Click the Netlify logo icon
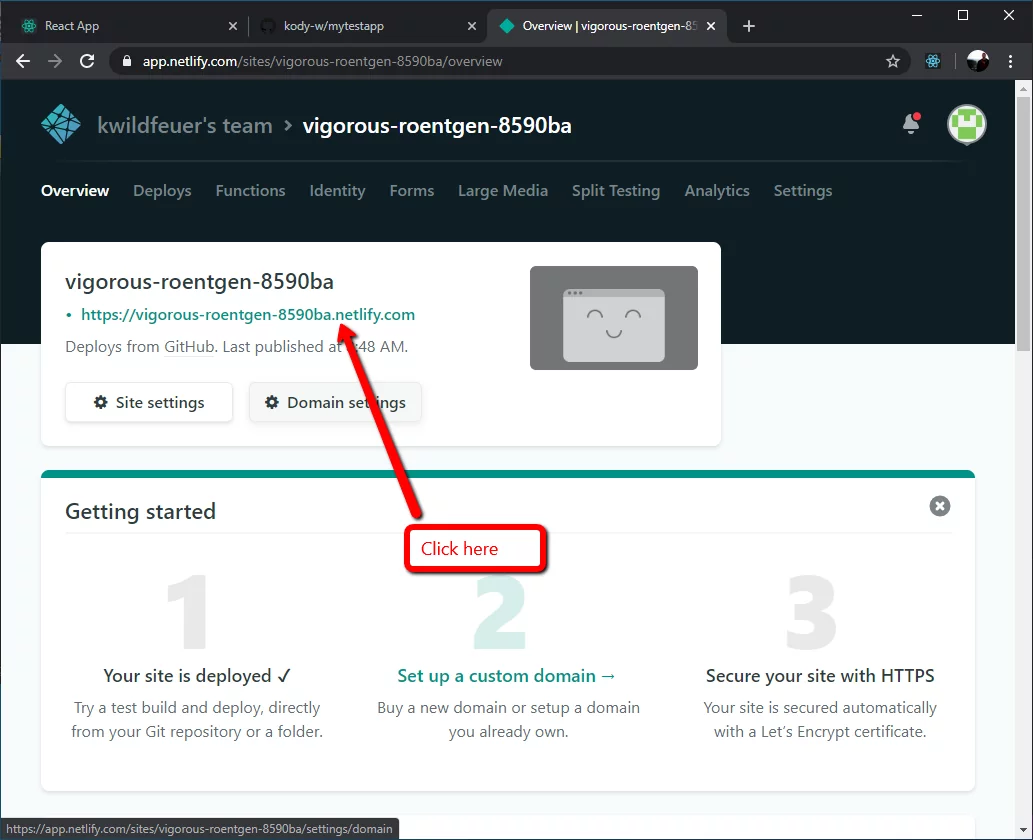The height and width of the screenshot is (840, 1033). point(61,125)
